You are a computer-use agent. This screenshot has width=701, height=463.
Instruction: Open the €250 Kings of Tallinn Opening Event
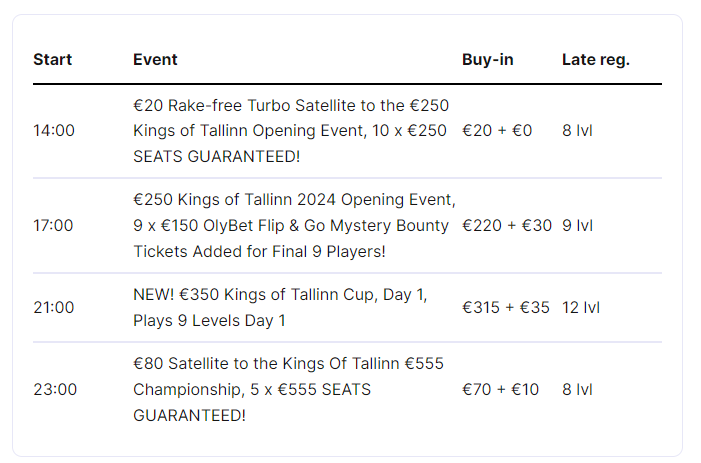(x=293, y=226)
